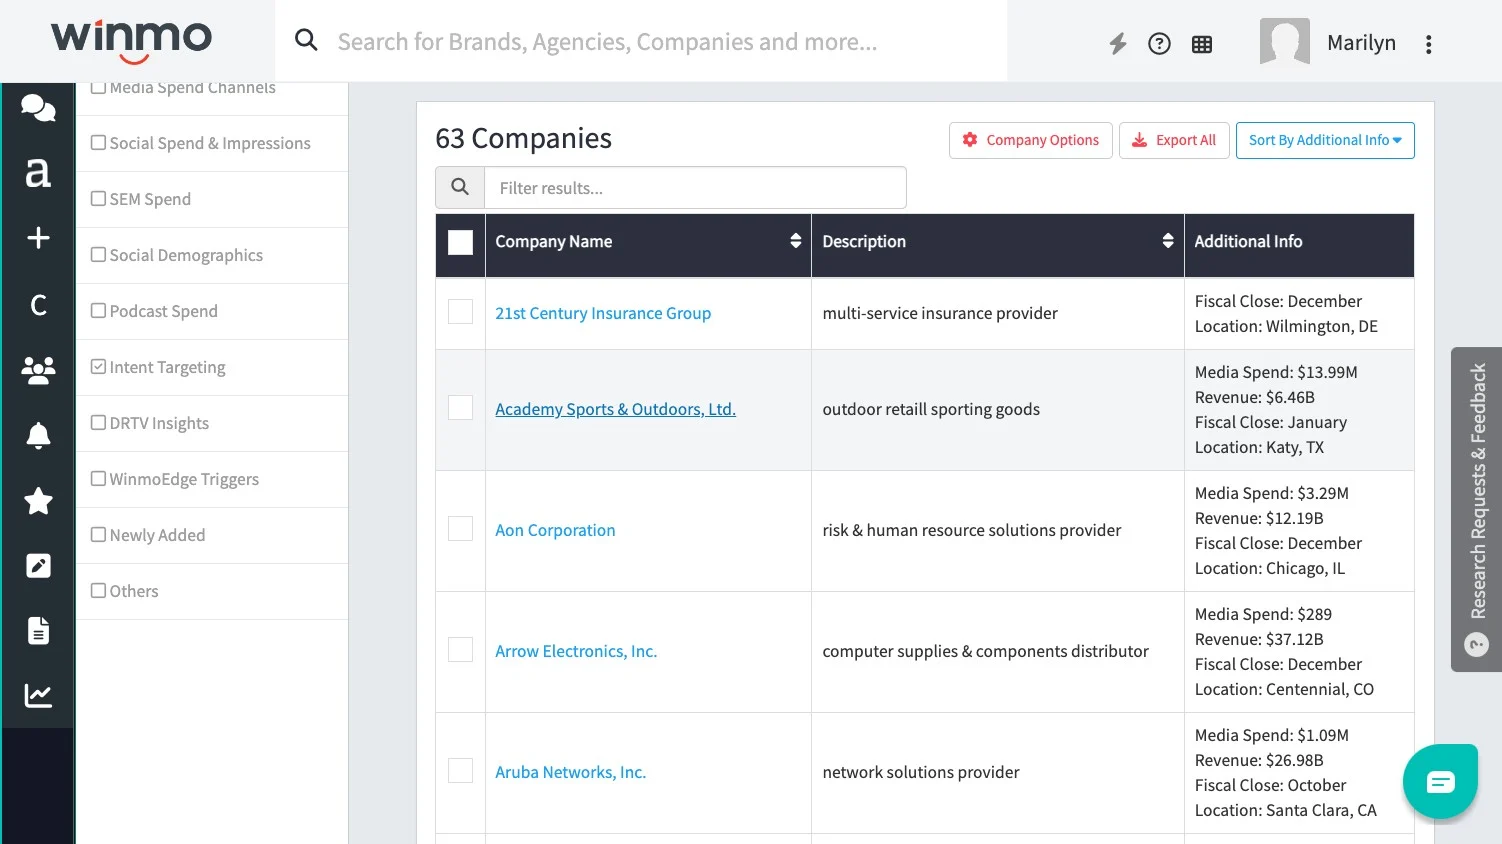Open Aruba Networks, Inc. link

(570, 772)
